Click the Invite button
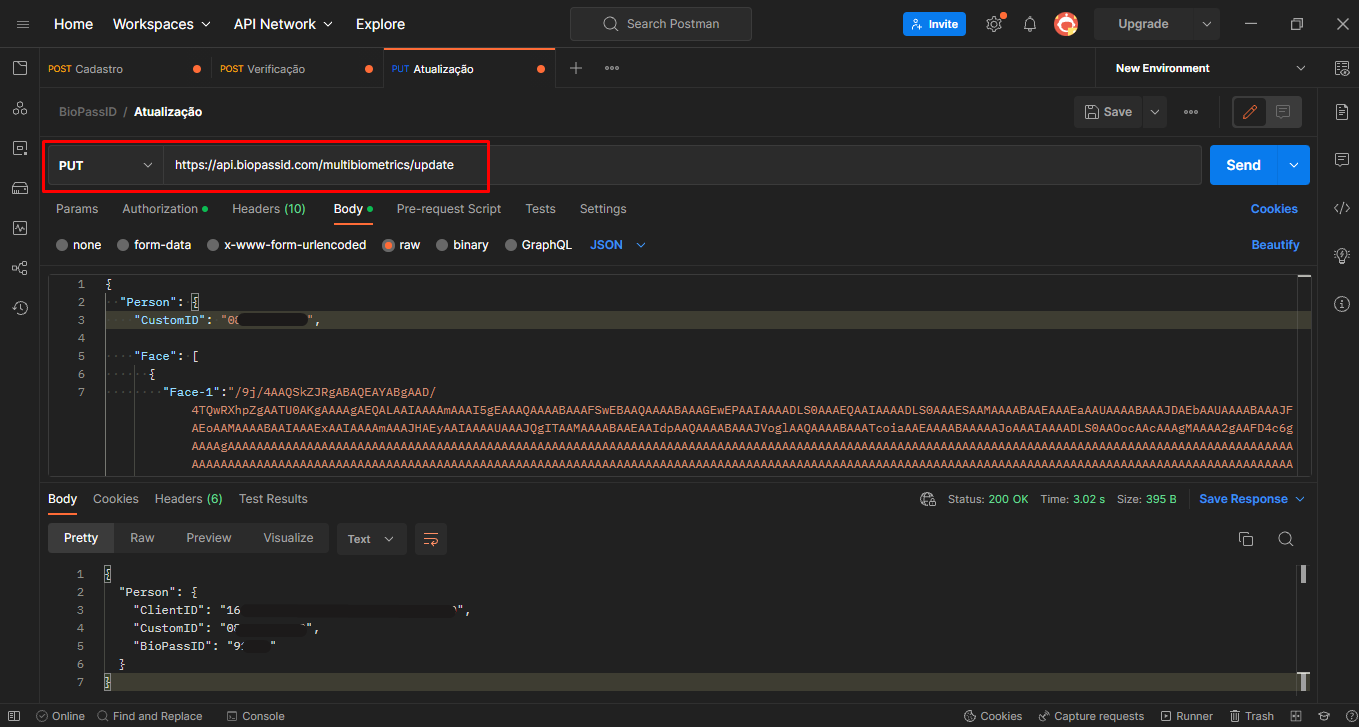The image size is (1359, 727). [x=934, y=24]
